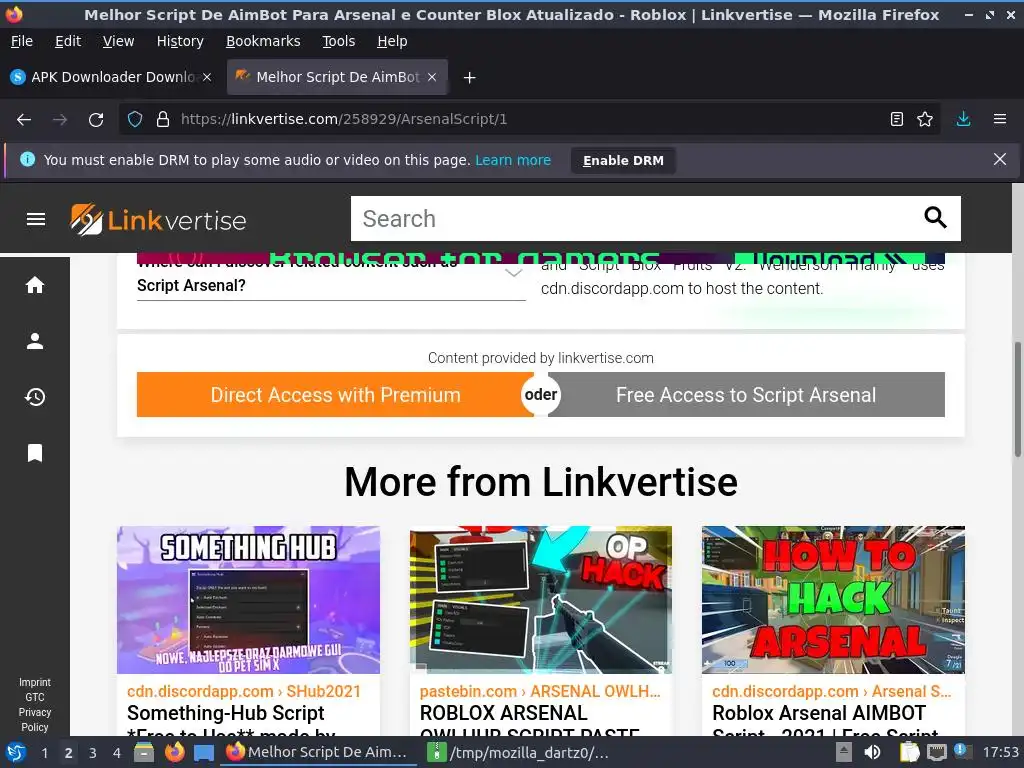Open the Imprint link

tap(35, 682)
